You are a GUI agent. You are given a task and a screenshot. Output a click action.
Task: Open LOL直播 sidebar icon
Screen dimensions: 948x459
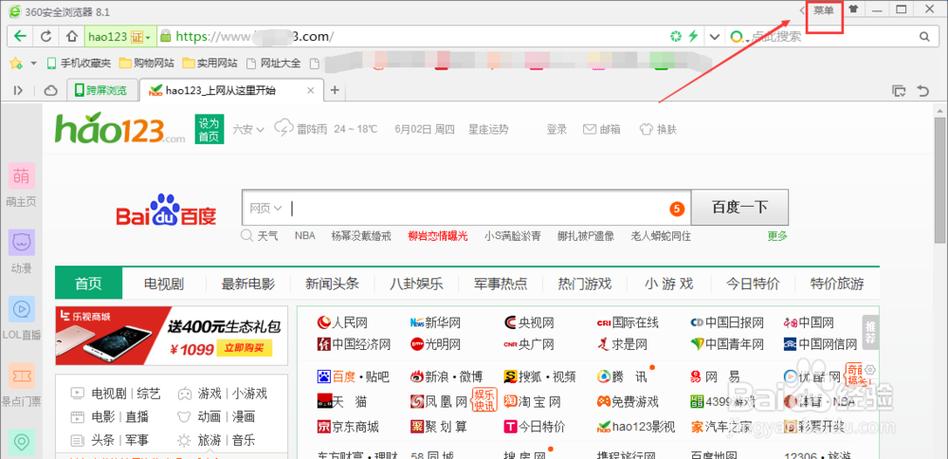21,309
